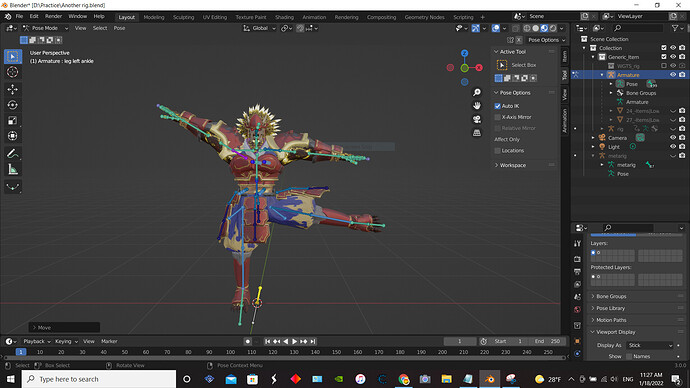Hide Armature with its eye icon

673,75
